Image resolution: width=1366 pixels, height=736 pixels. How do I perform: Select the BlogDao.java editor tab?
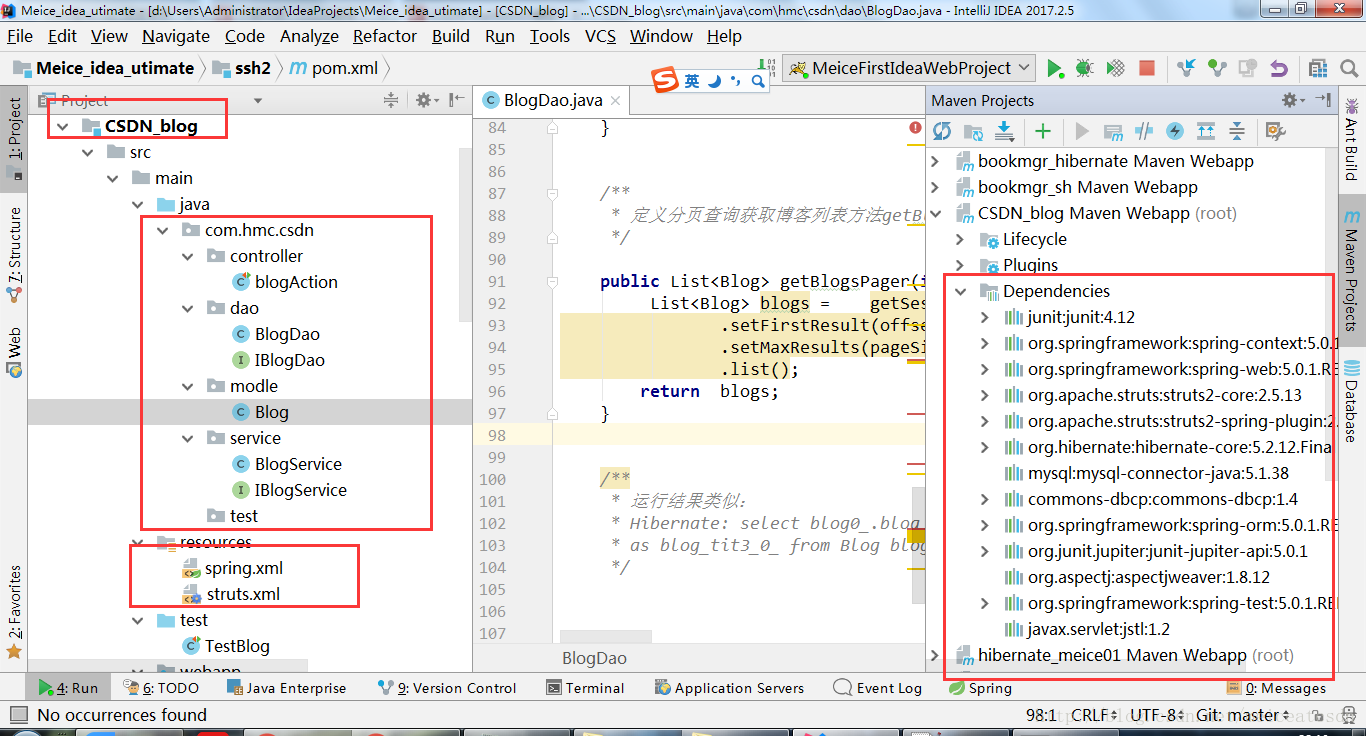552,100
